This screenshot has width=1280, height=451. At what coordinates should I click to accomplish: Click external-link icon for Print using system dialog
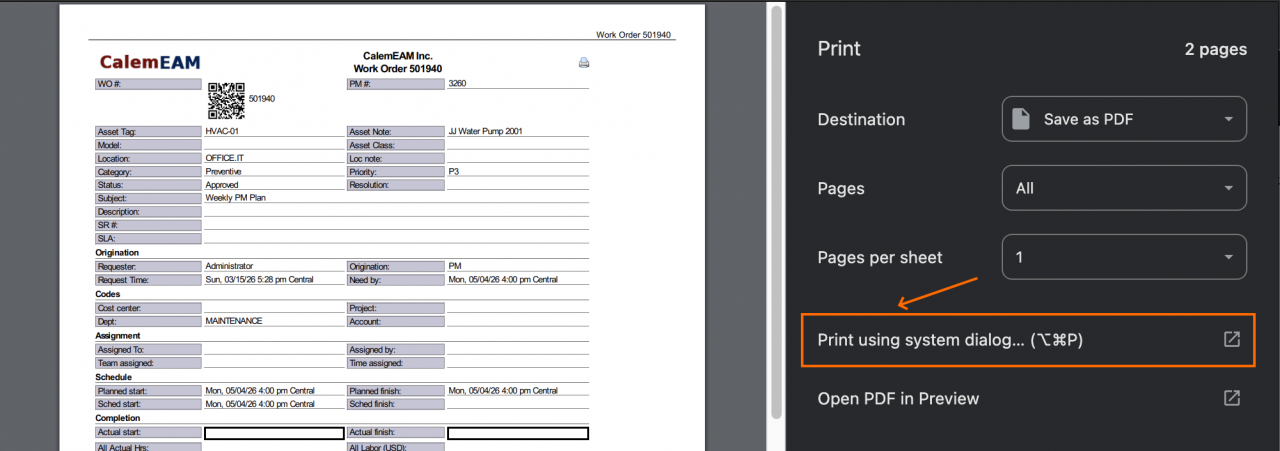click(x=1232, y=340)
